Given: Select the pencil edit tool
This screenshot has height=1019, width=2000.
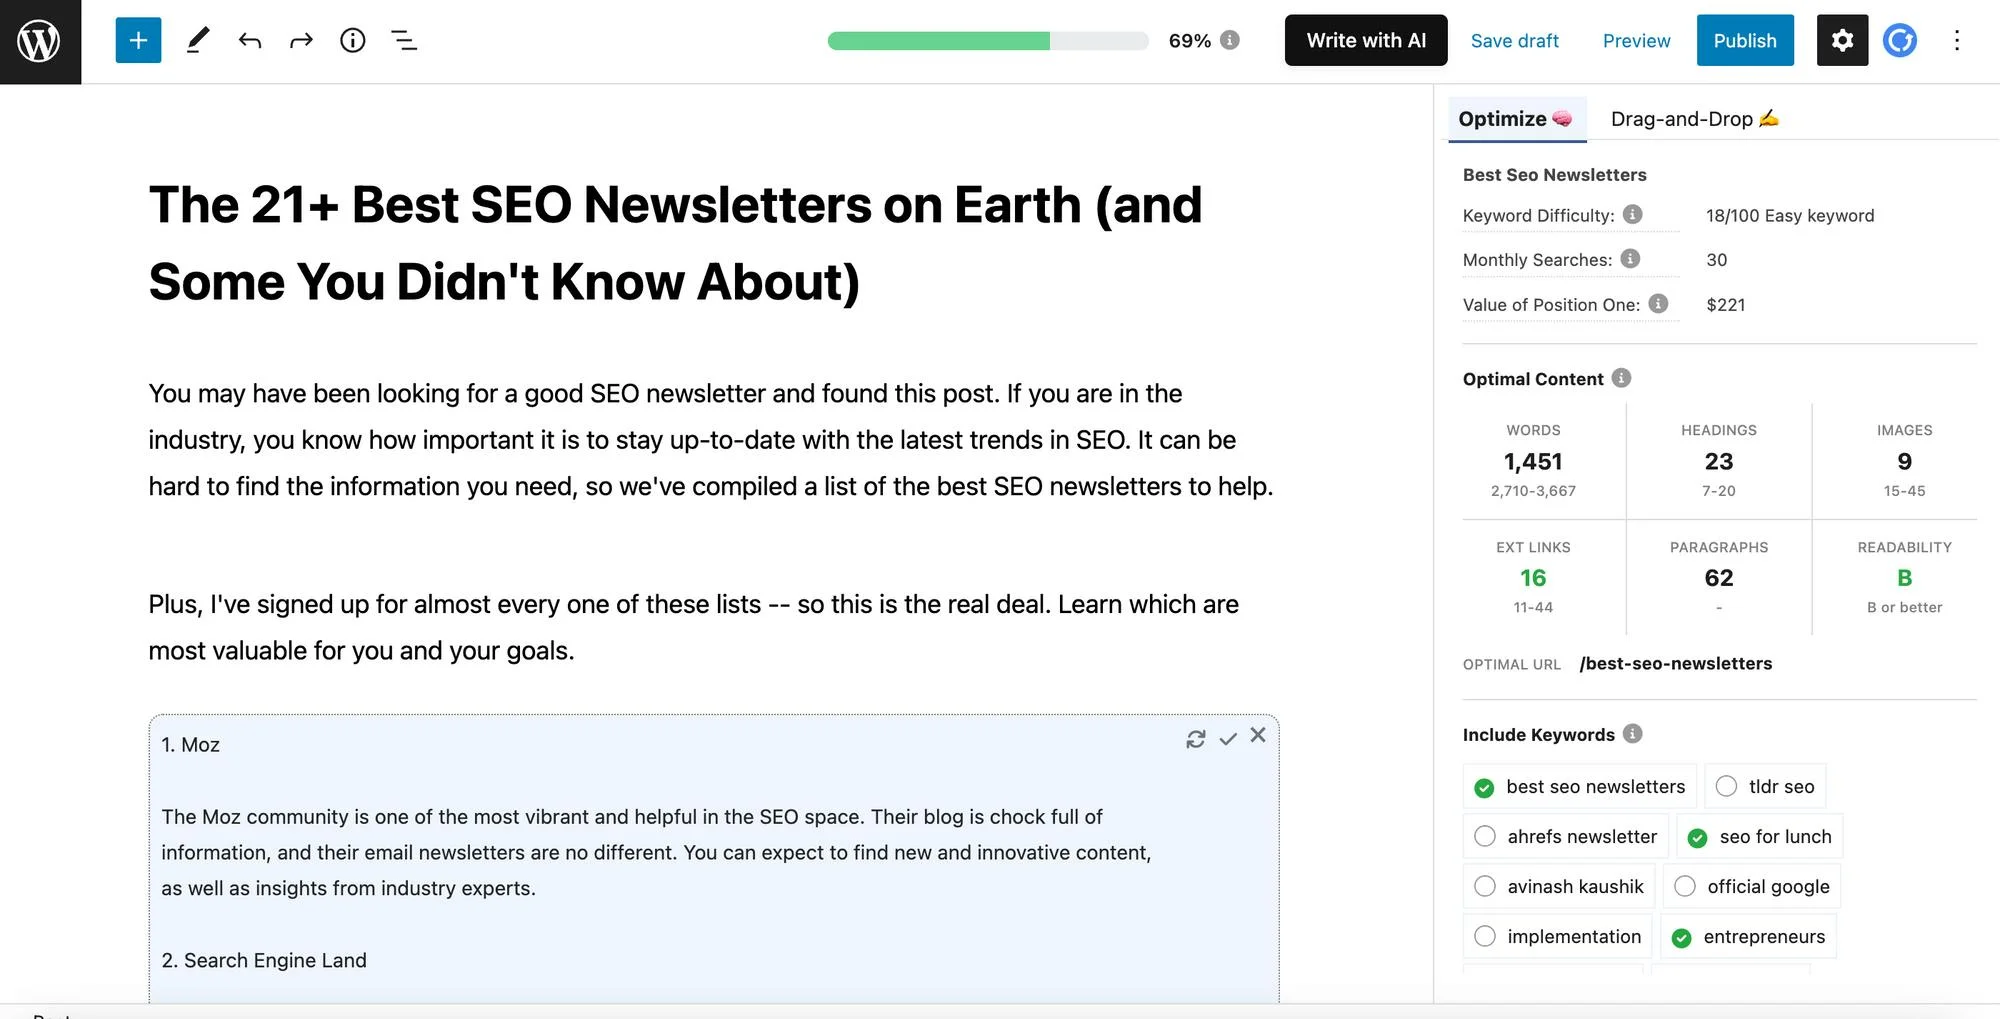Looking at the screenshot, I should (x=198, y=41).
